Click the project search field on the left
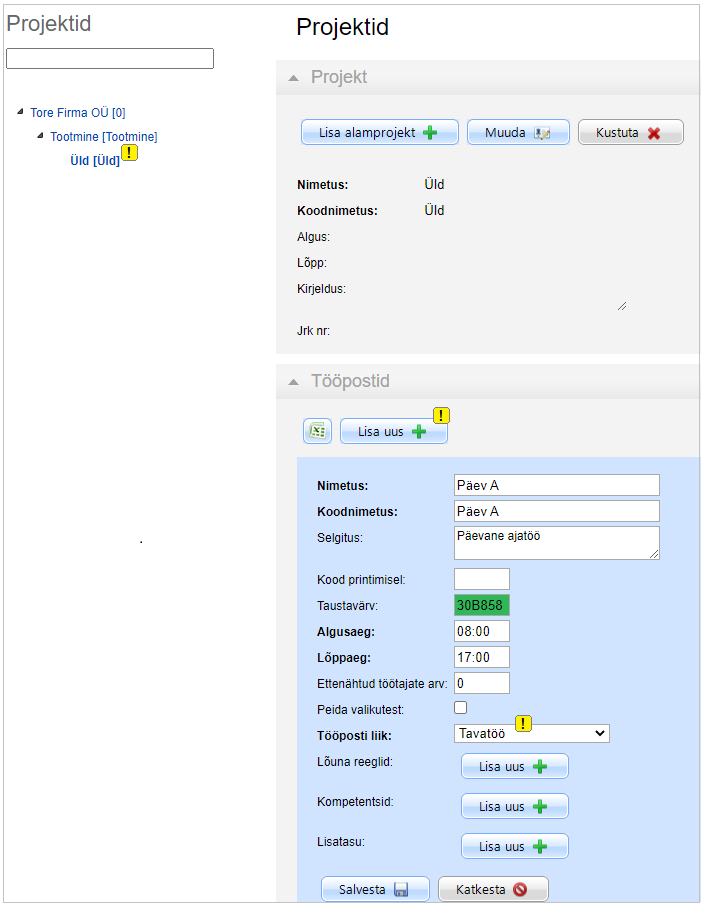 point(110,59)
